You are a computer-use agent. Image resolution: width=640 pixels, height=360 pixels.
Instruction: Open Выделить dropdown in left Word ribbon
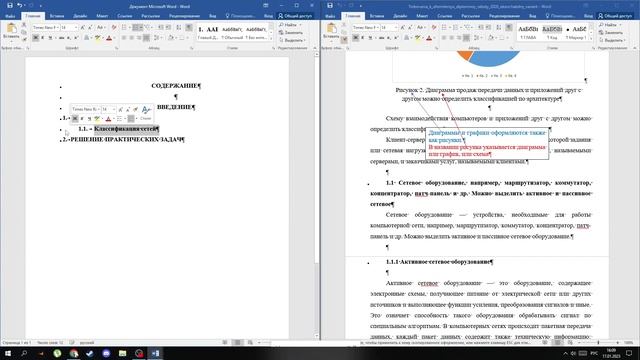292,40
